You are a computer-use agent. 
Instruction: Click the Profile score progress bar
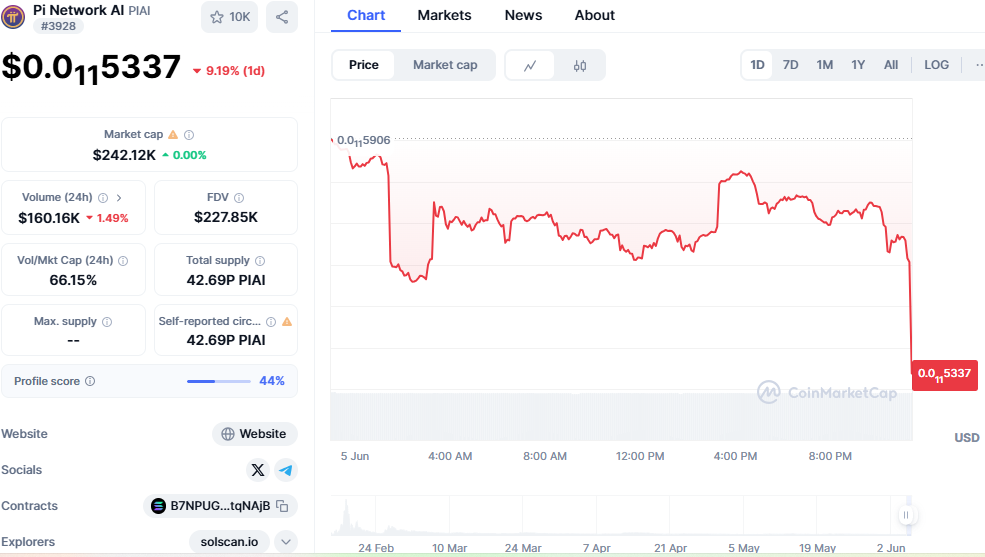[219, 381]
